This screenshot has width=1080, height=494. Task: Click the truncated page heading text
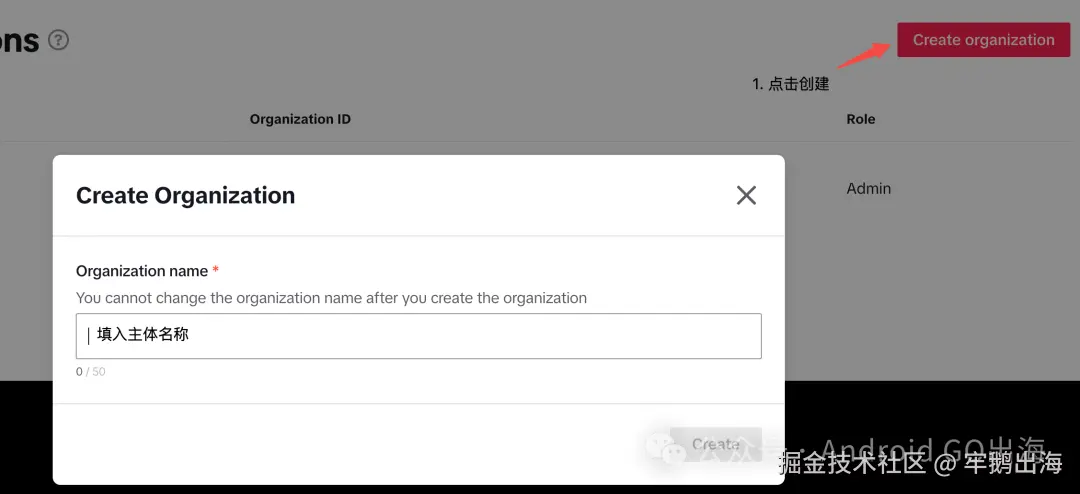click(19, 40)
